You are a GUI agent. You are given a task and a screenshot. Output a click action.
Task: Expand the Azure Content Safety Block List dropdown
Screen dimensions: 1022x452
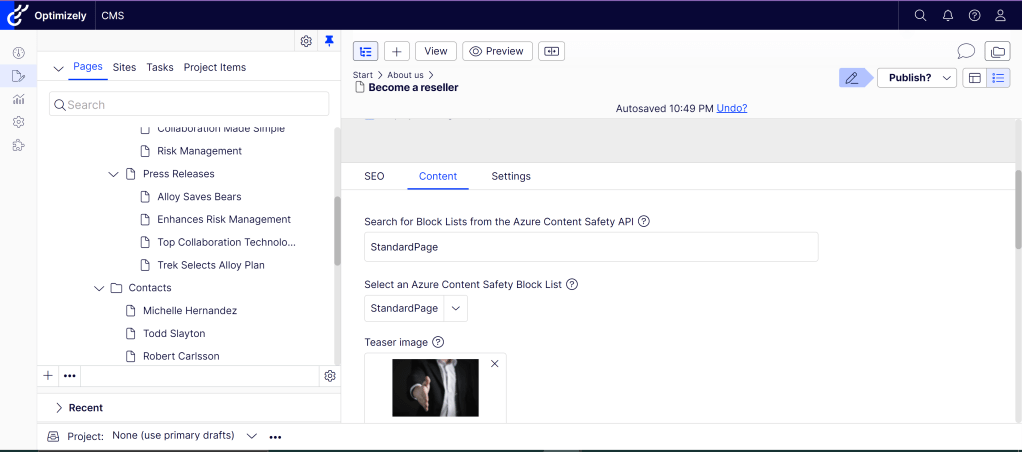click(455, 308)
